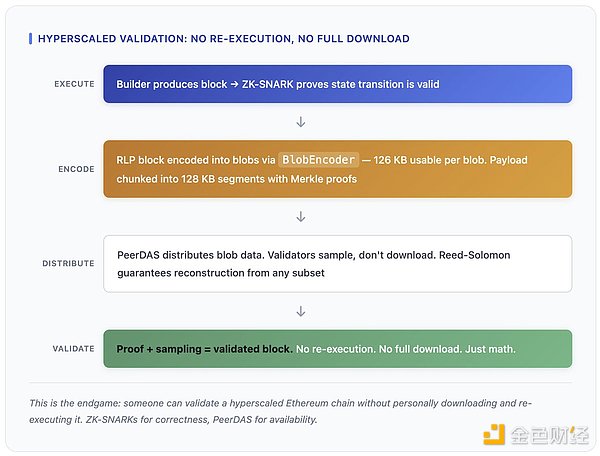Screen dimensions: 600x456
Task: Select the EXECUTE step label
Action: tap(74, 84)
